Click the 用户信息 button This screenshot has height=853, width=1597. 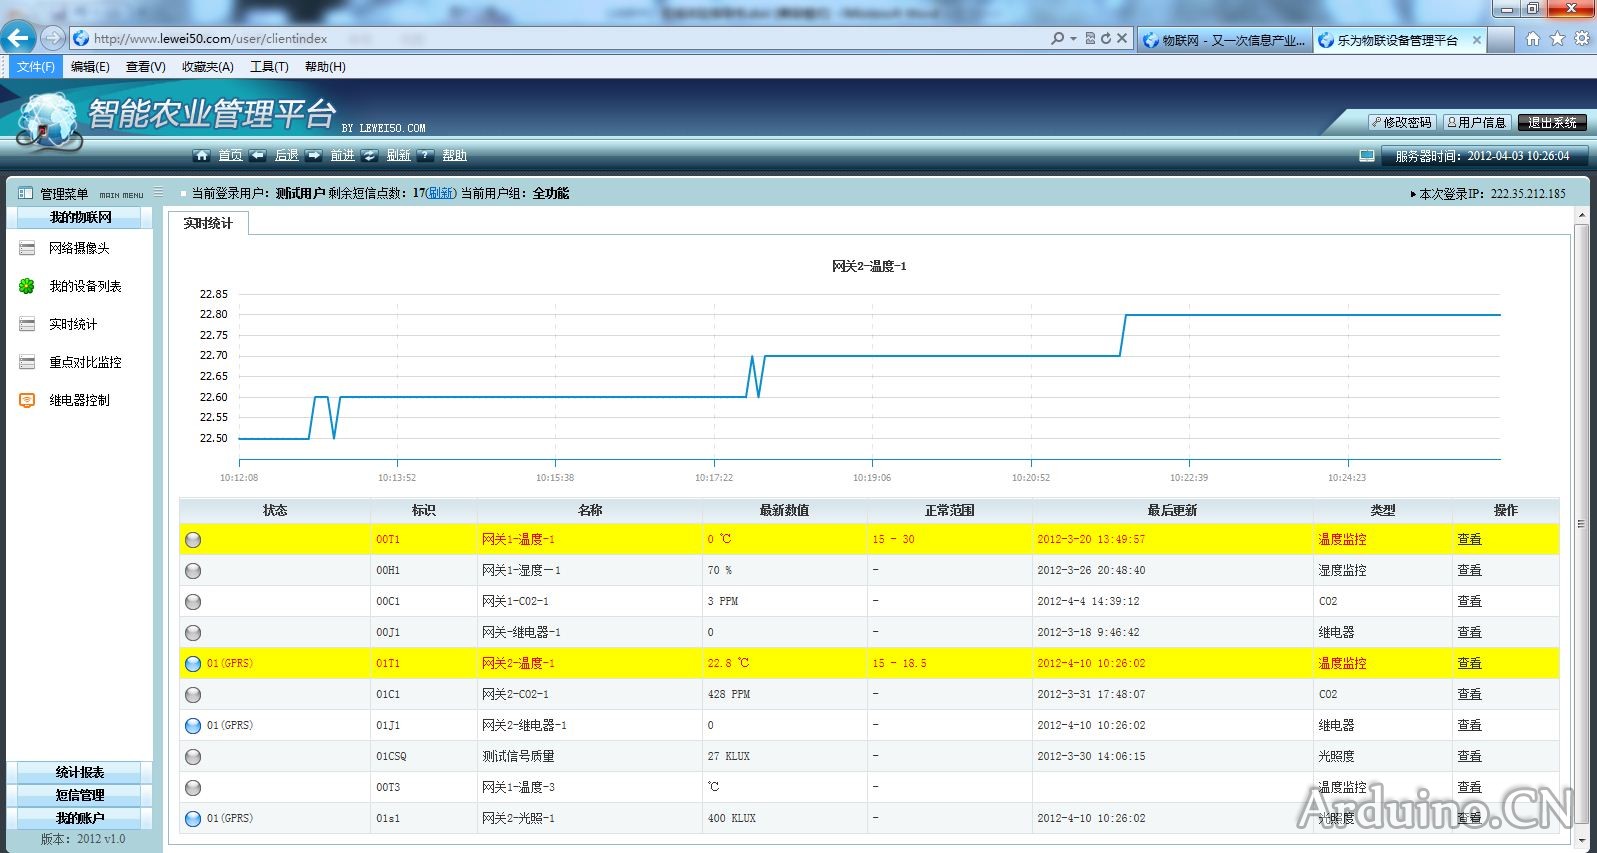1477,122
